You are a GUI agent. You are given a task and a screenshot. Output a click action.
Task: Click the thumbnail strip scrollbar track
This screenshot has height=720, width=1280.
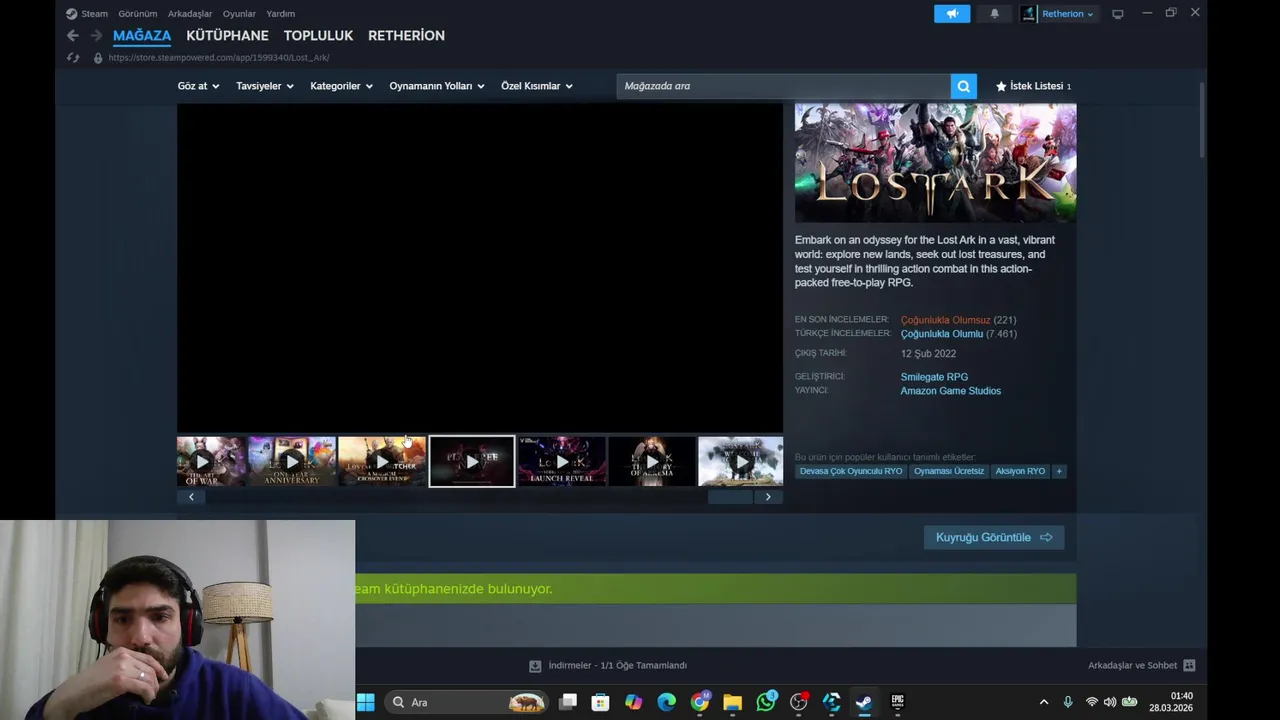click(x=479, y=497)
